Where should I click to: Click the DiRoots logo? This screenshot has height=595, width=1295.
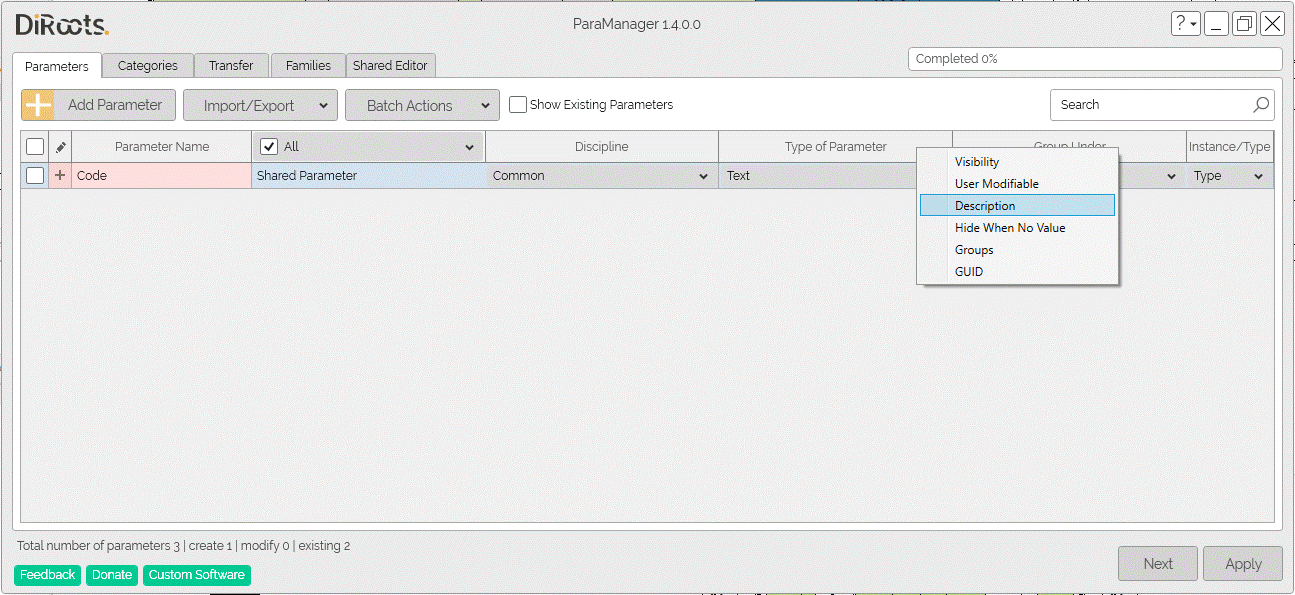(x=60, y=24)
